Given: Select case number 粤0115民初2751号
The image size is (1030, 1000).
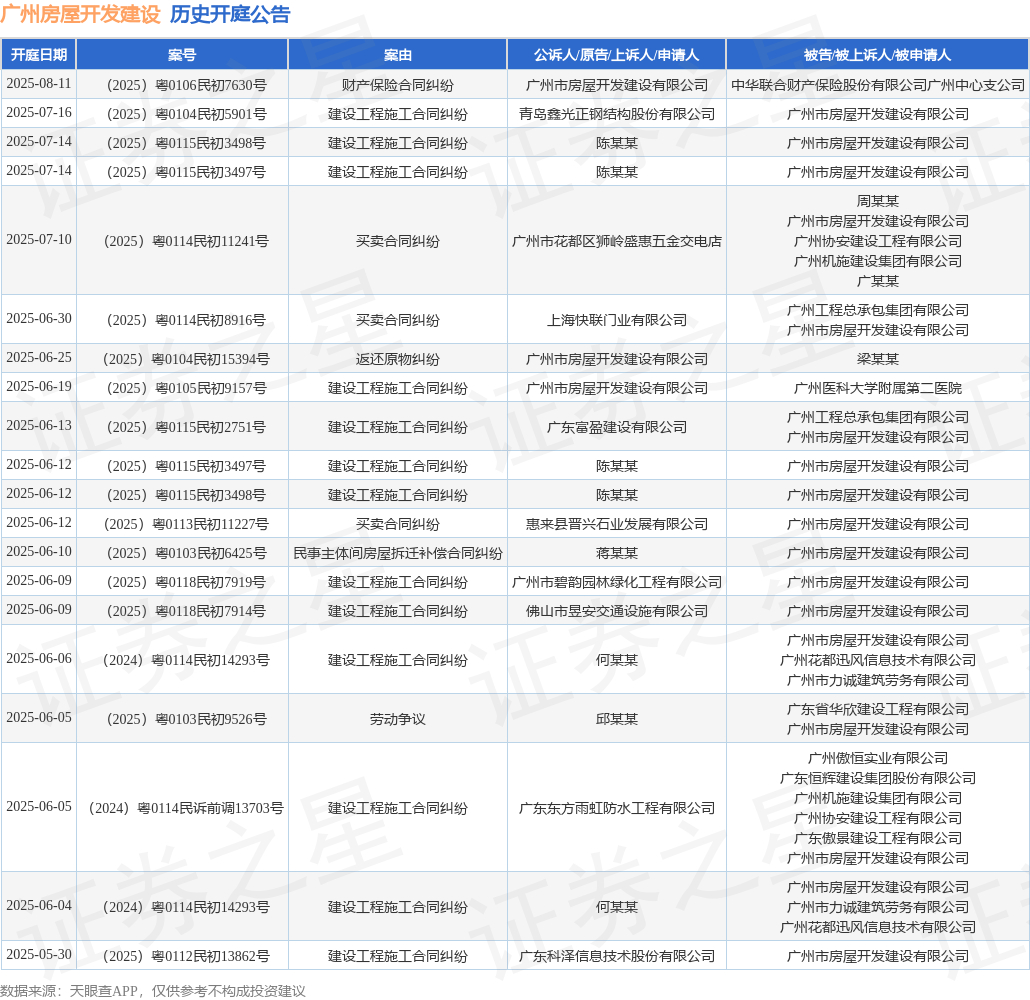Looking at the screenshot, I should click(187, 427).
